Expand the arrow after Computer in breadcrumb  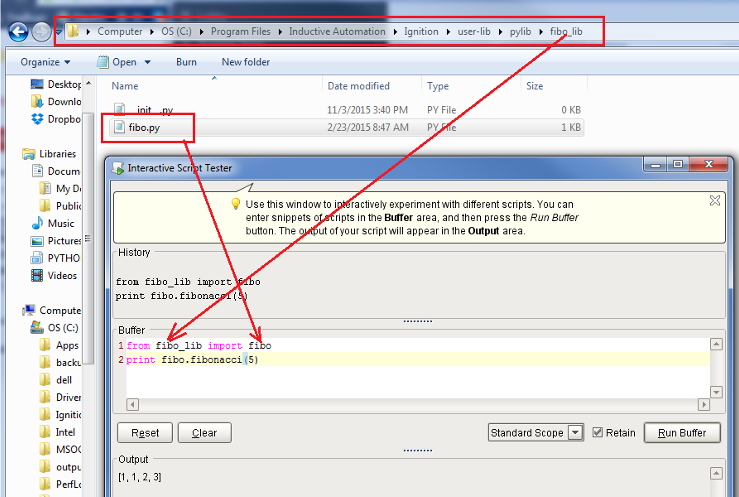pyautogui.click(x=152, y=32)
